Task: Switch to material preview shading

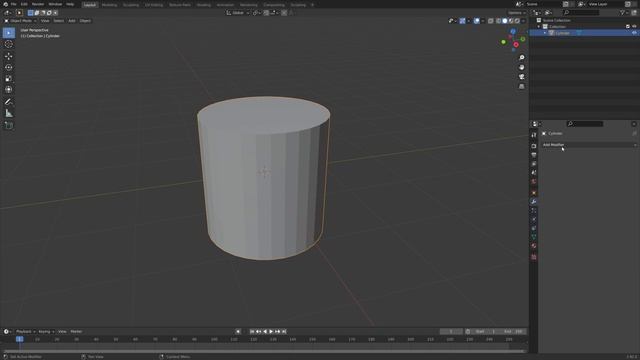Action: click(511, 21)
